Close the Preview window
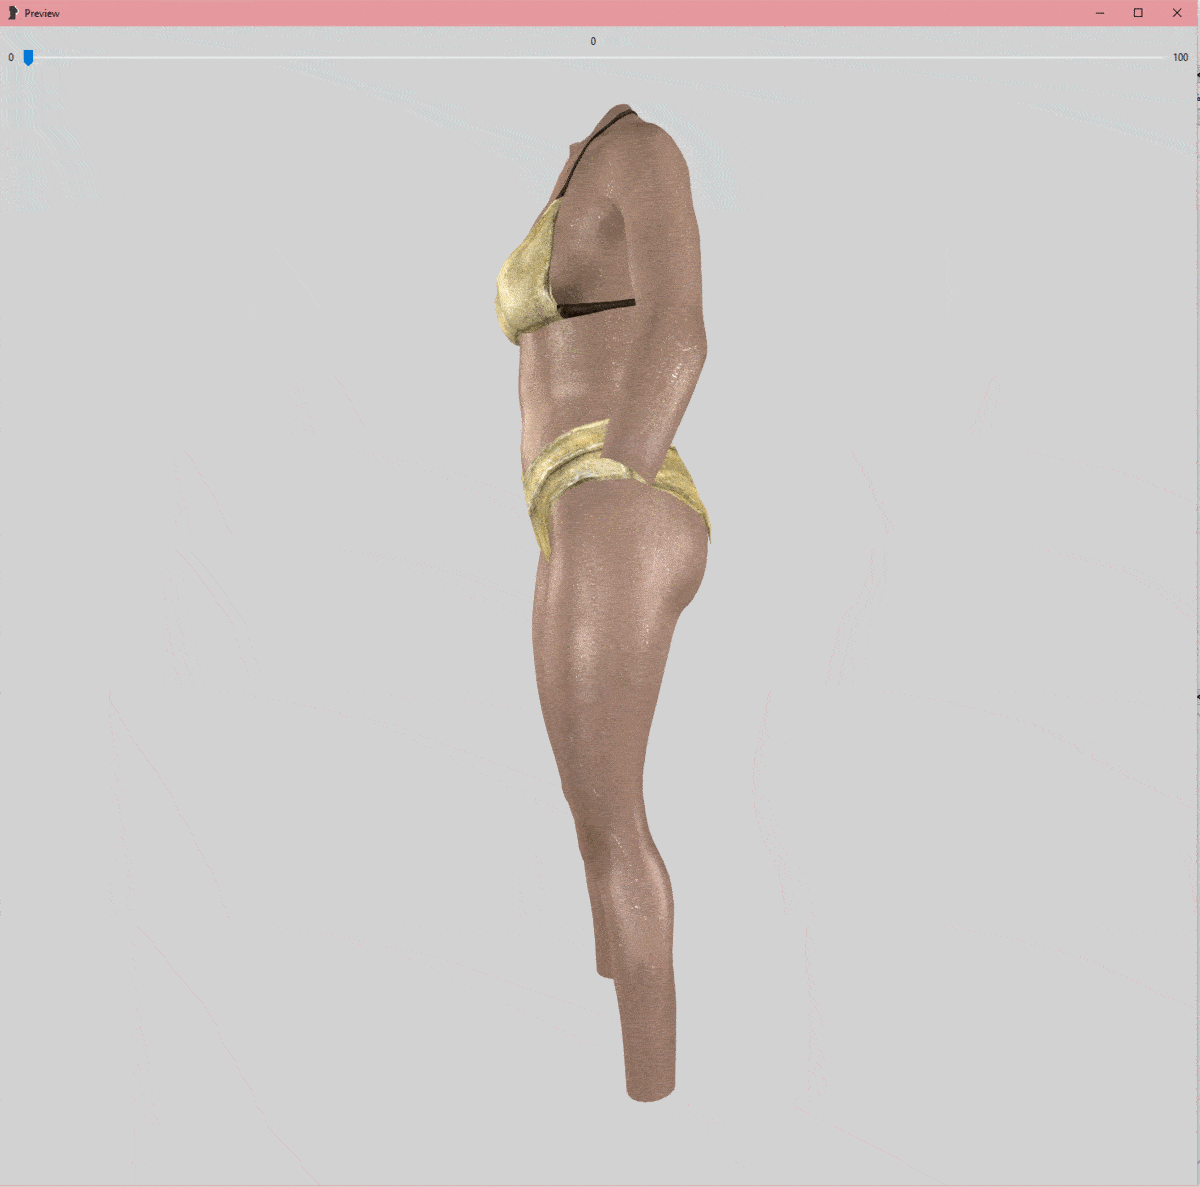The image size is (1200, 1187). click(1177, 13)
